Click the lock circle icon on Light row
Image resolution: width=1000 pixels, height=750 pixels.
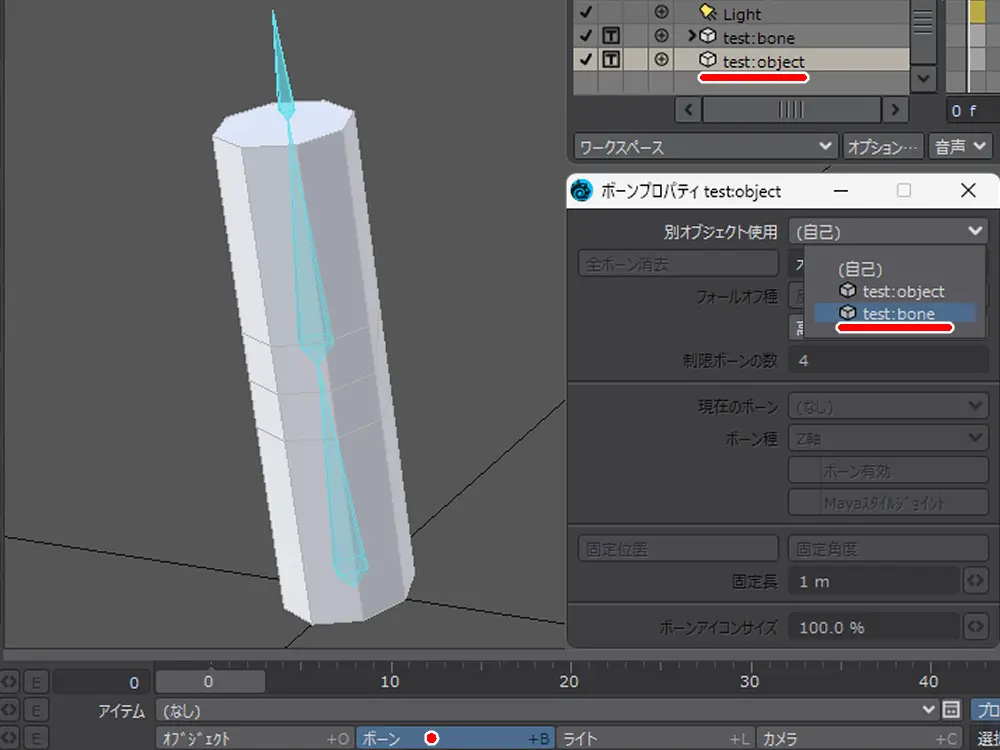click(661, 14)
